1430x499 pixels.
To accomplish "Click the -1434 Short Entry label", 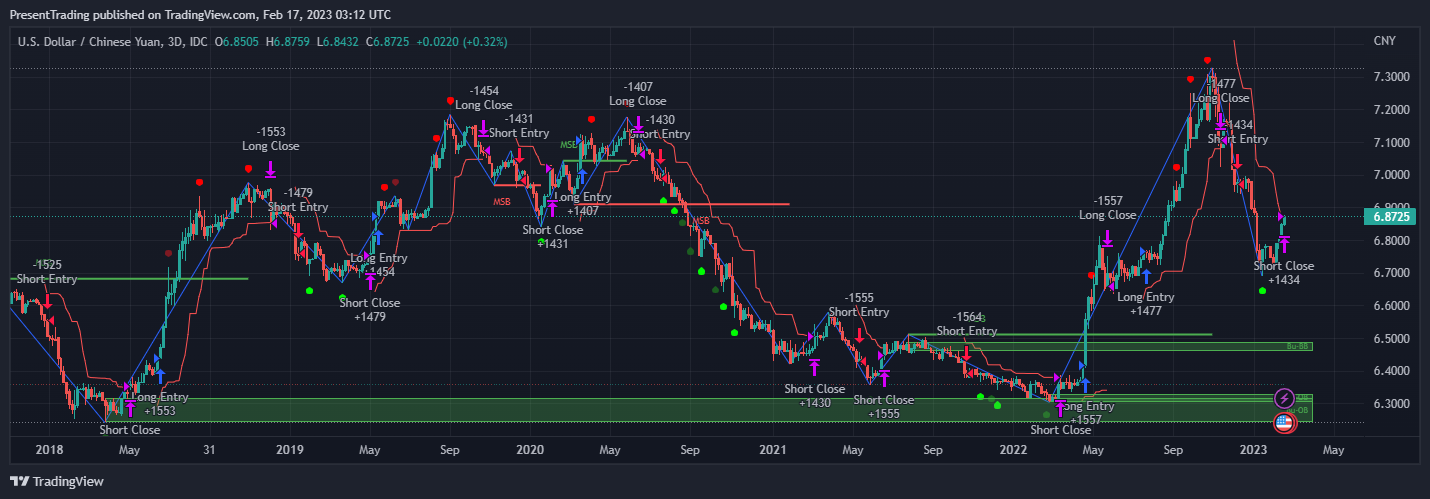I will coord(1238,132).
